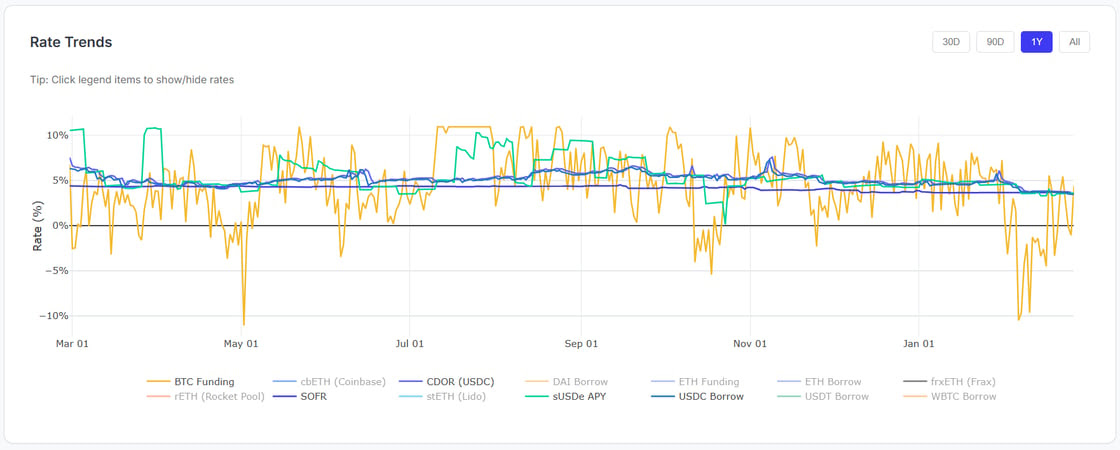Select the 90D time range
The width and height of the screenshot is (1120, 450).
coord(994,42)
